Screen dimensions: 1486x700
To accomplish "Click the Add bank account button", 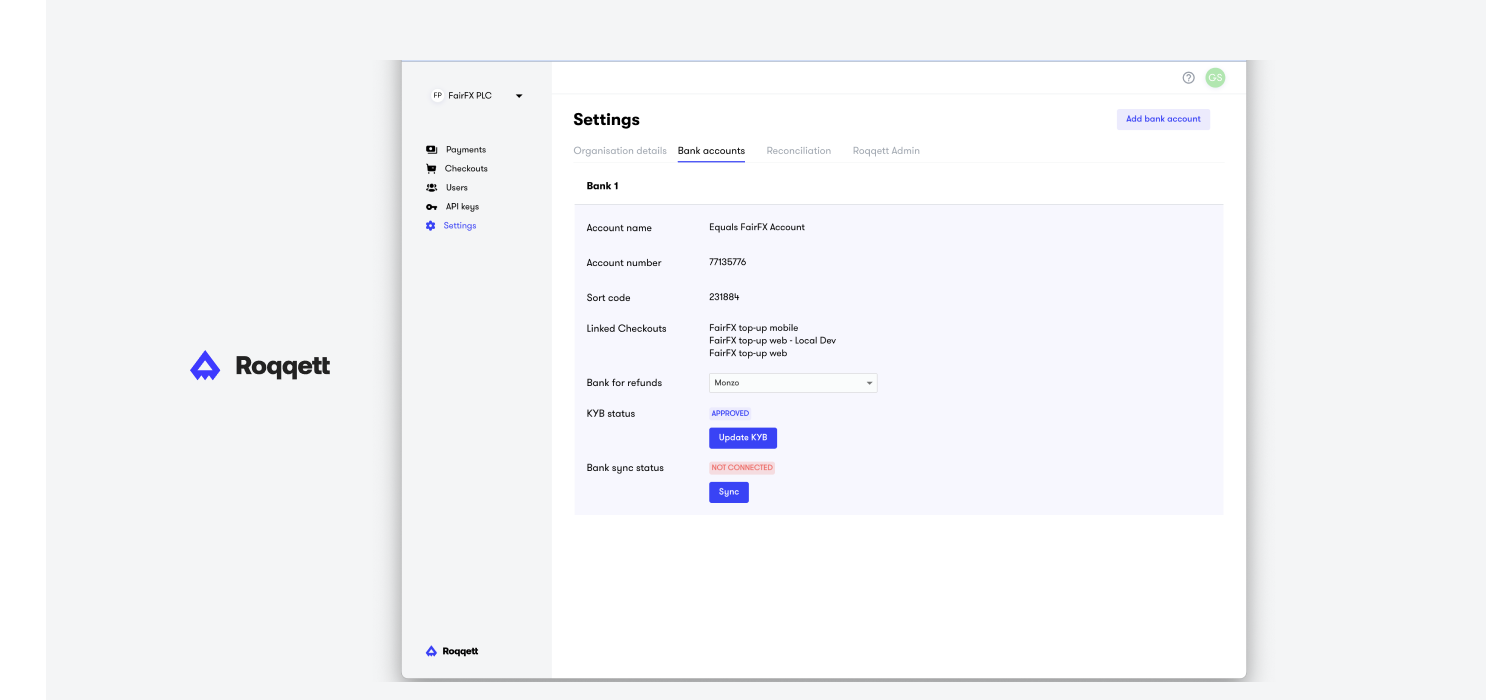I will [x=1163, y=119].
